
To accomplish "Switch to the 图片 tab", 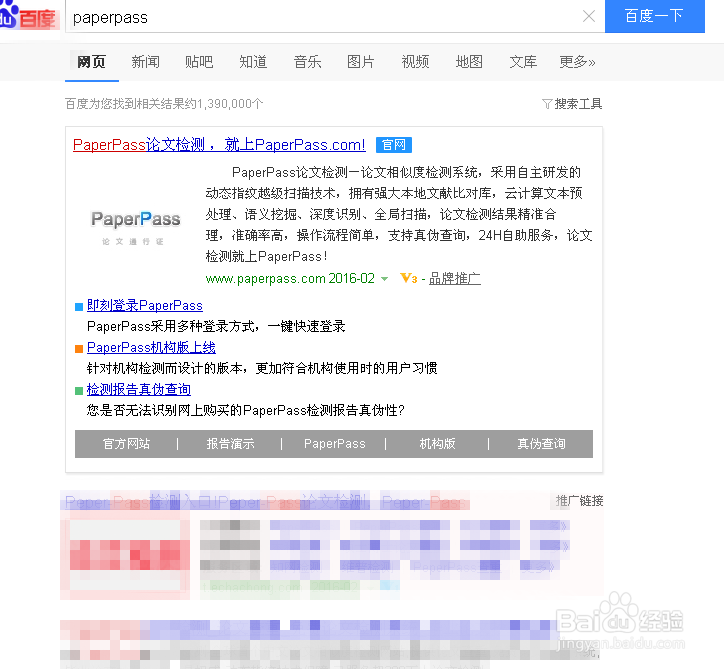I will pyautogui.click(x=361, y=62).
